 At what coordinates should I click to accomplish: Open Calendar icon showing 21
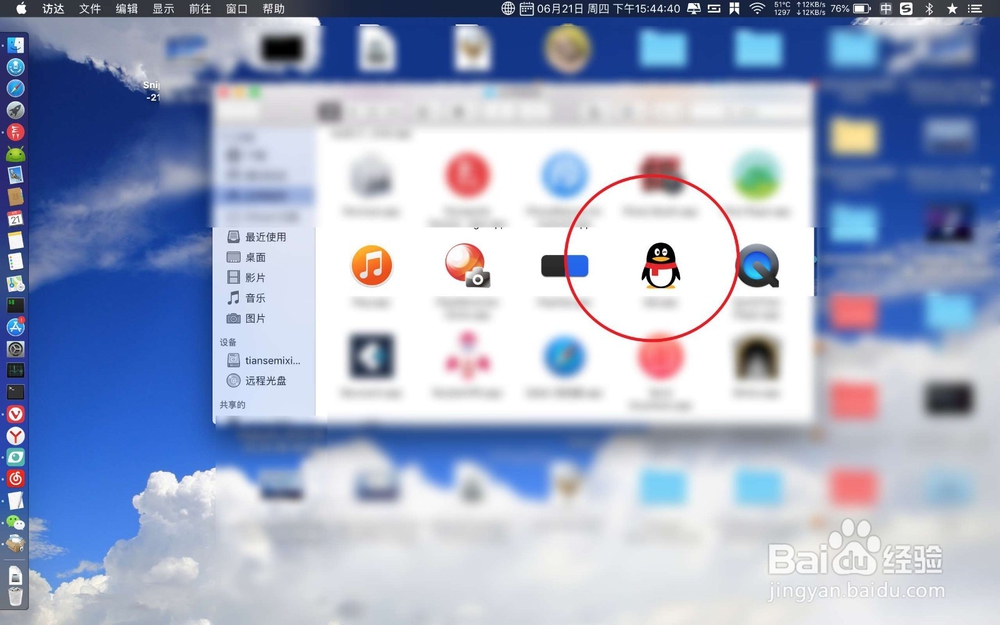(15, 219)
